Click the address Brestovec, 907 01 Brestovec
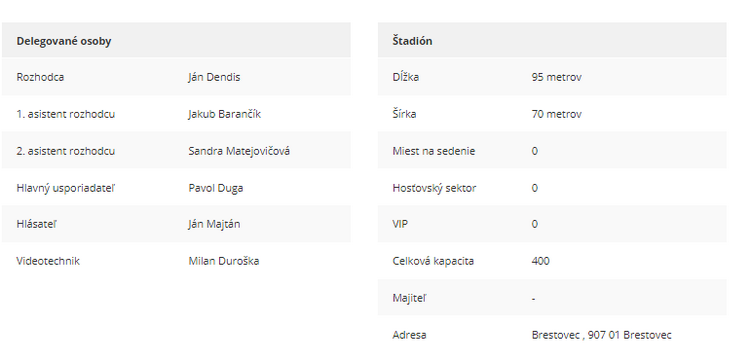The image size is (750, 362). (601, 334)
